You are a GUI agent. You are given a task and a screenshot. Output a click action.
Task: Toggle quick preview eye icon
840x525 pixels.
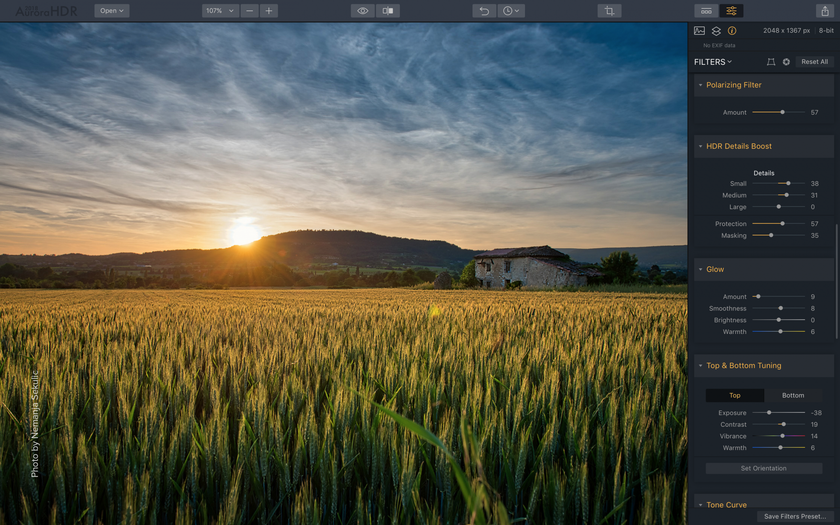coord(363,11)
